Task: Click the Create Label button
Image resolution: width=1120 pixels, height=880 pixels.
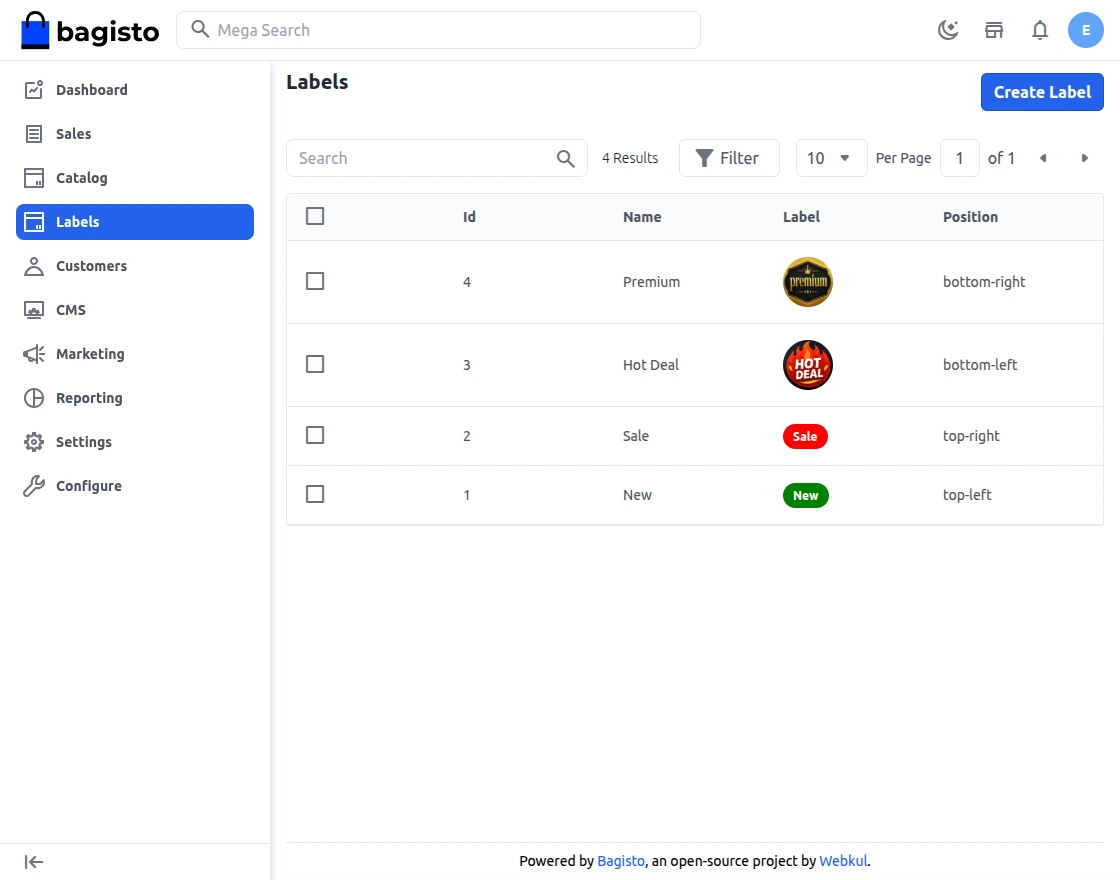Action: (1041, 92)
